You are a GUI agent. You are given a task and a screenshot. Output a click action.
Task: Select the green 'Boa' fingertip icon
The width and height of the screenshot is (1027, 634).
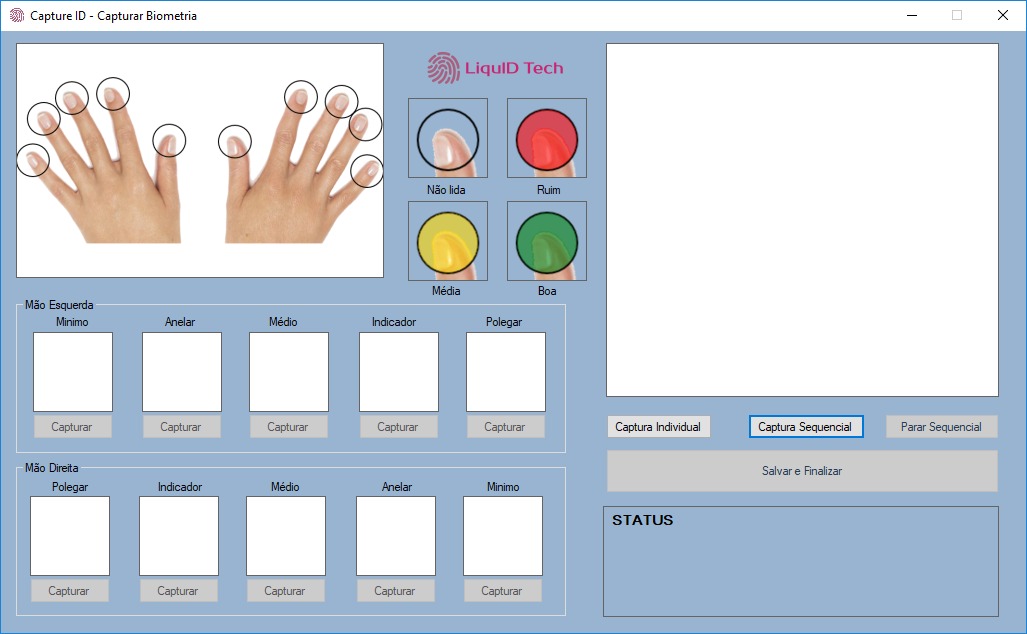click(547, 241)
